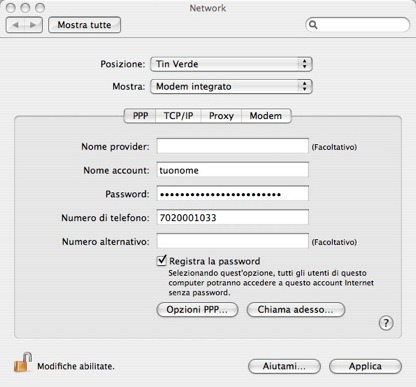Click the Nome provider: label
This screenshot has height=387, width=416.
pyautogui.click(x=115, y=147)
